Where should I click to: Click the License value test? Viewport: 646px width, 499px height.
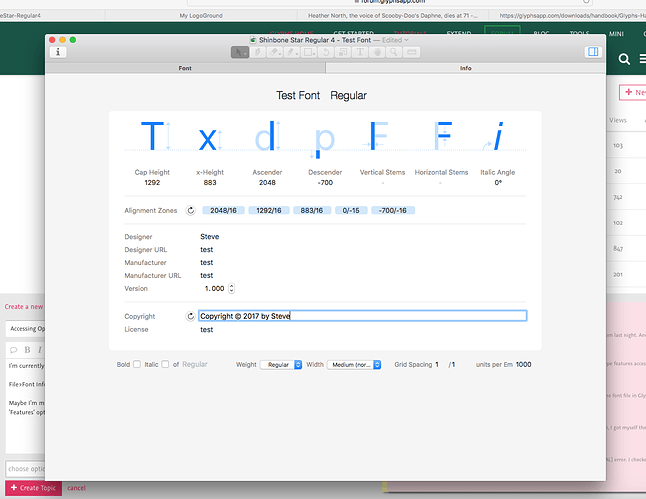click(207, 330)
